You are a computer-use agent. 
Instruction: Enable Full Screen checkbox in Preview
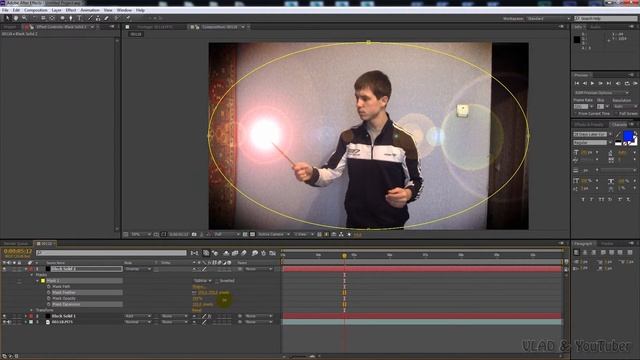616,113
